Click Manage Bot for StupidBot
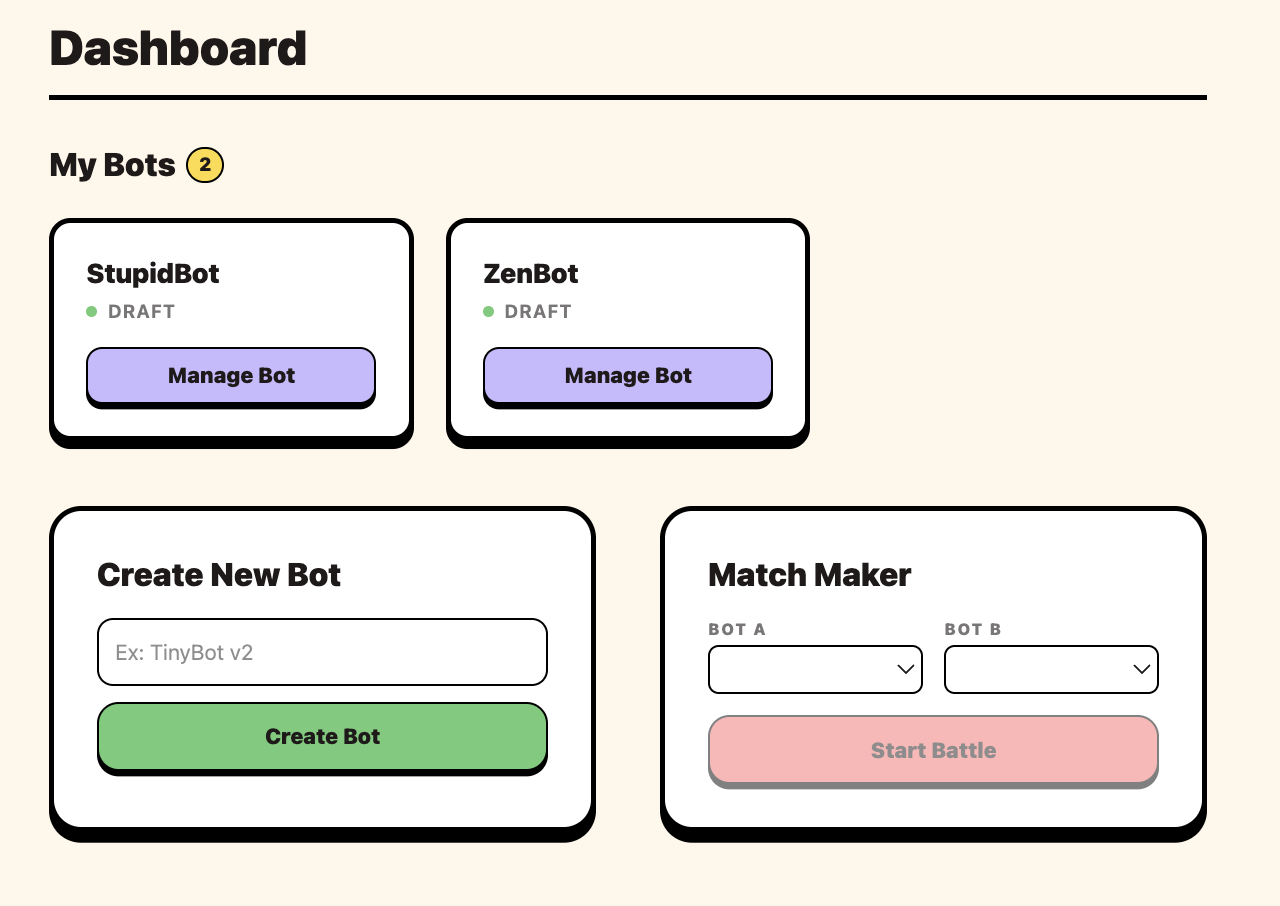This screenshot has width=1280, height=906. click(231, 376)
